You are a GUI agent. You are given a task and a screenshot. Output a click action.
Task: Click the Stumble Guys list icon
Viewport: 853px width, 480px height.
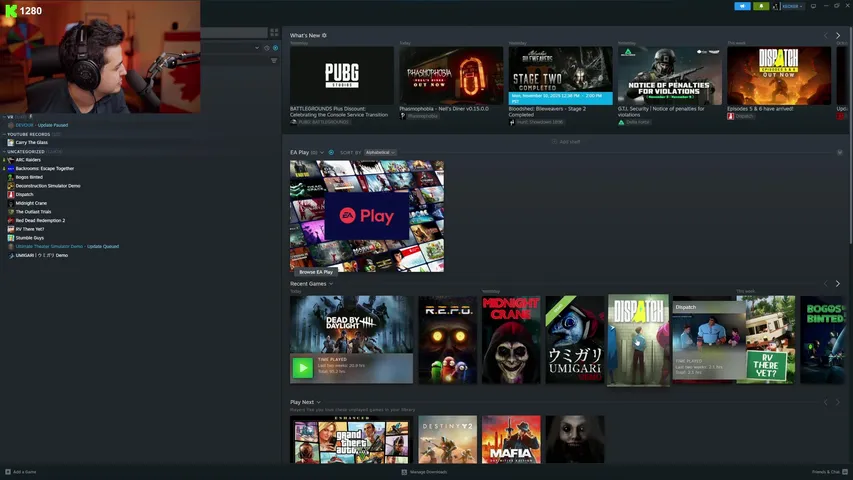pyautogui.click(x=10, y=238)
